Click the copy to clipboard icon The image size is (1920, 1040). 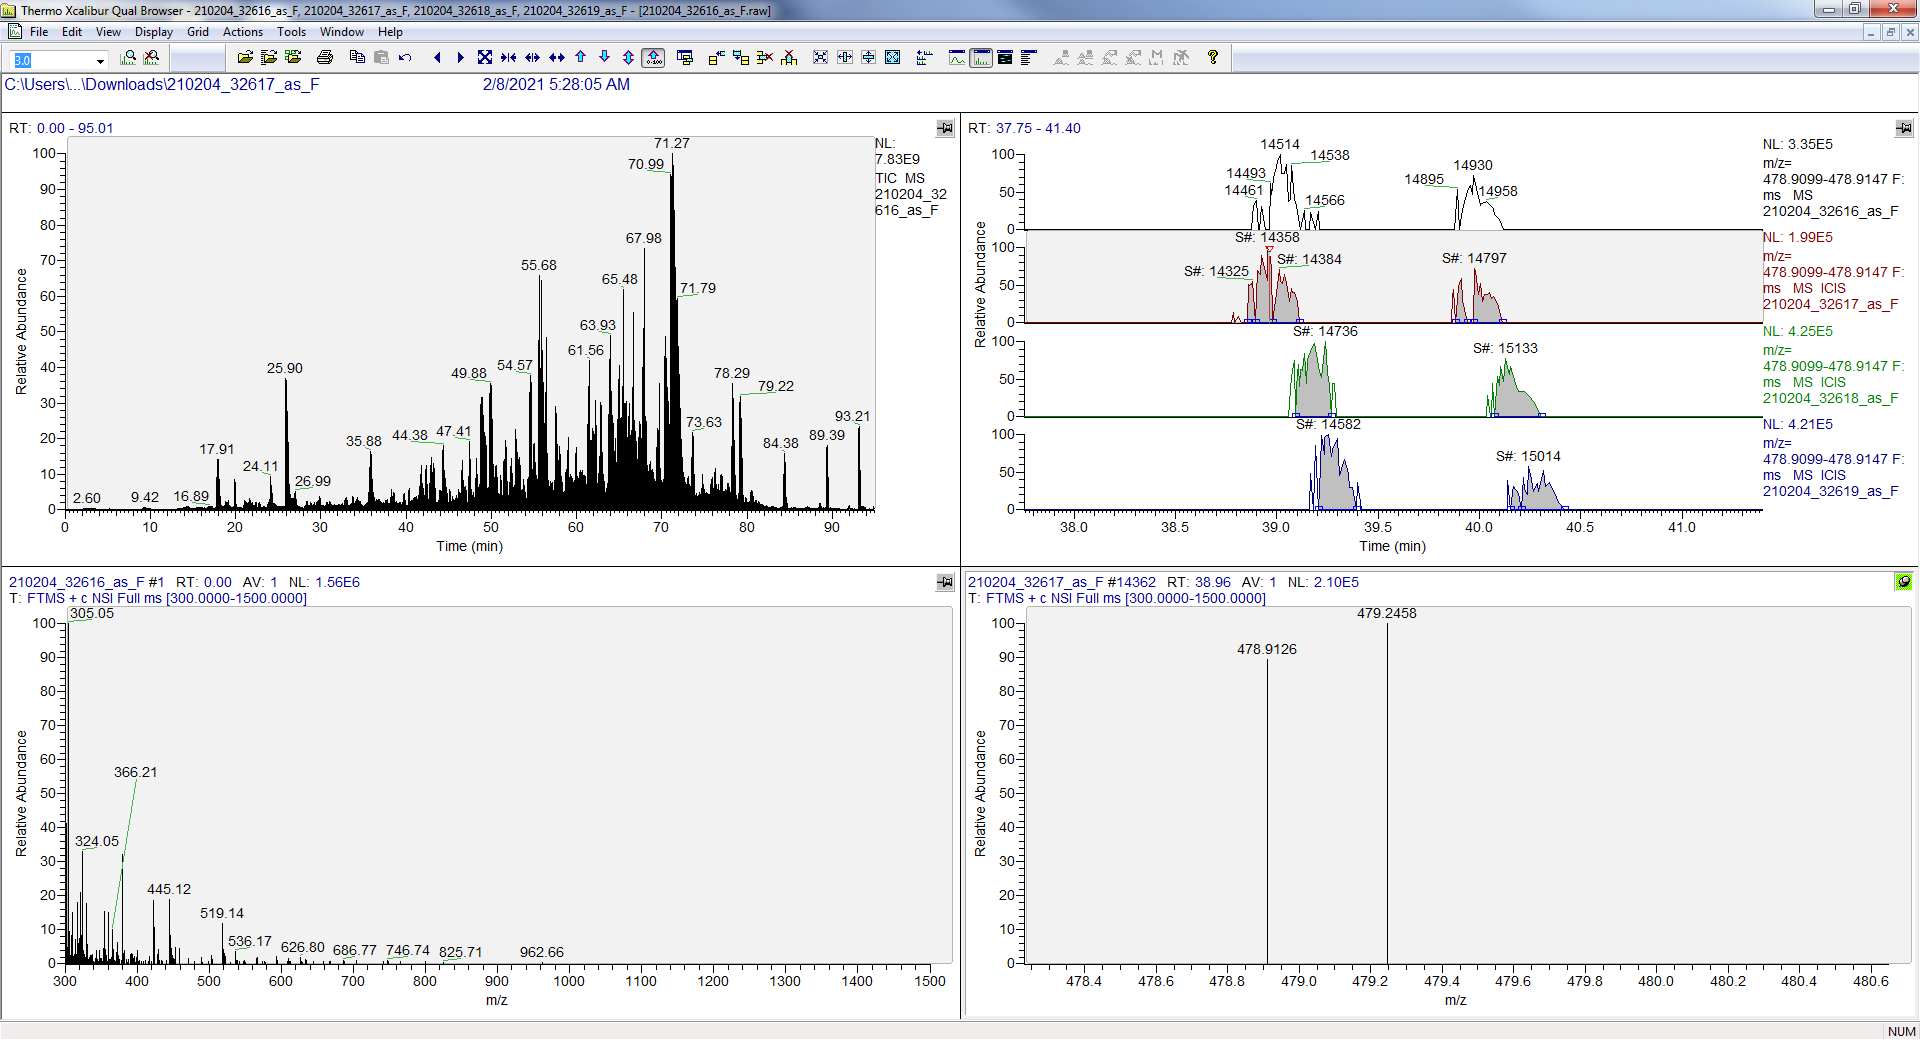(x=357, y=58)
